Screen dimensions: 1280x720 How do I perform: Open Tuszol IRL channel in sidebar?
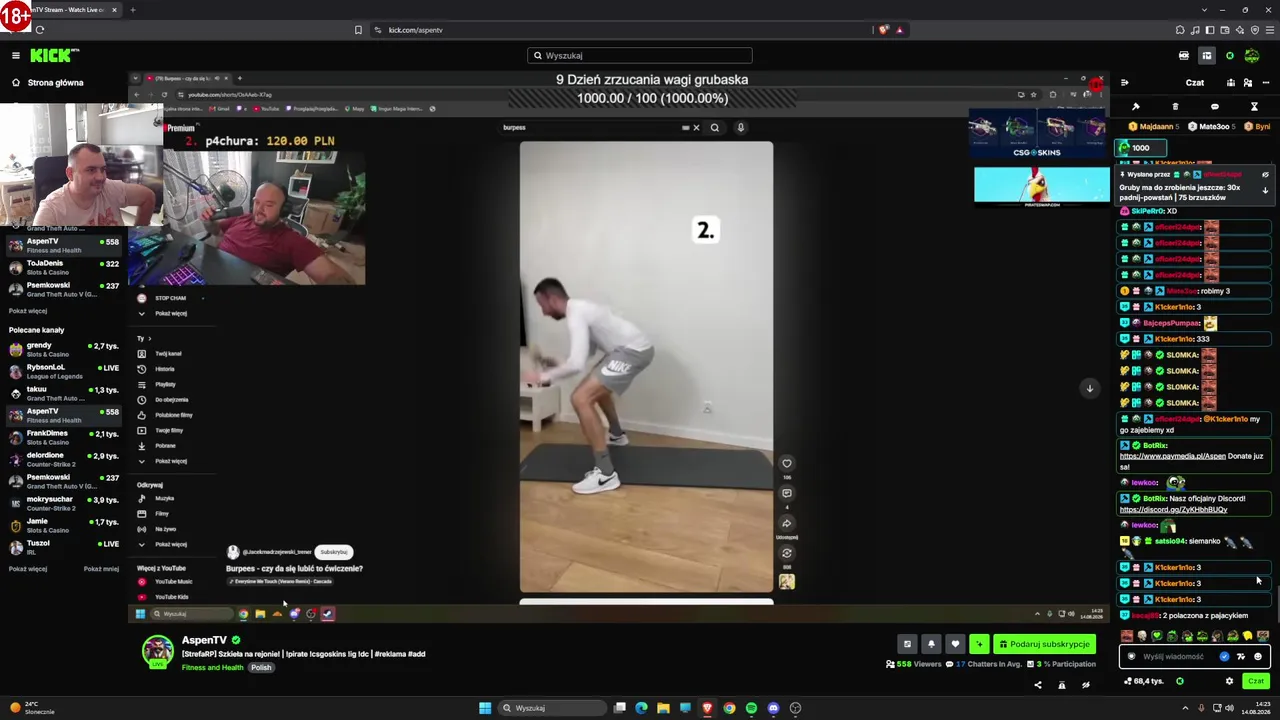[x=64, y=548]
